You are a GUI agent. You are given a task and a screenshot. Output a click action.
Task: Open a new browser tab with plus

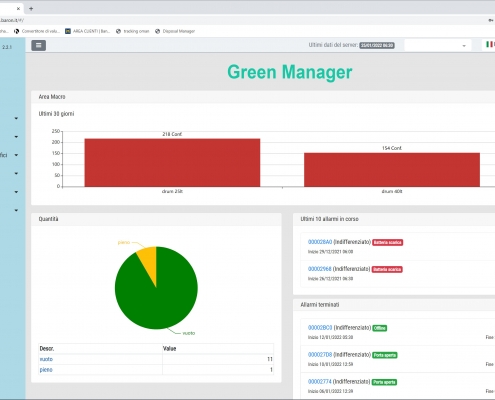(x=31, y=9)
